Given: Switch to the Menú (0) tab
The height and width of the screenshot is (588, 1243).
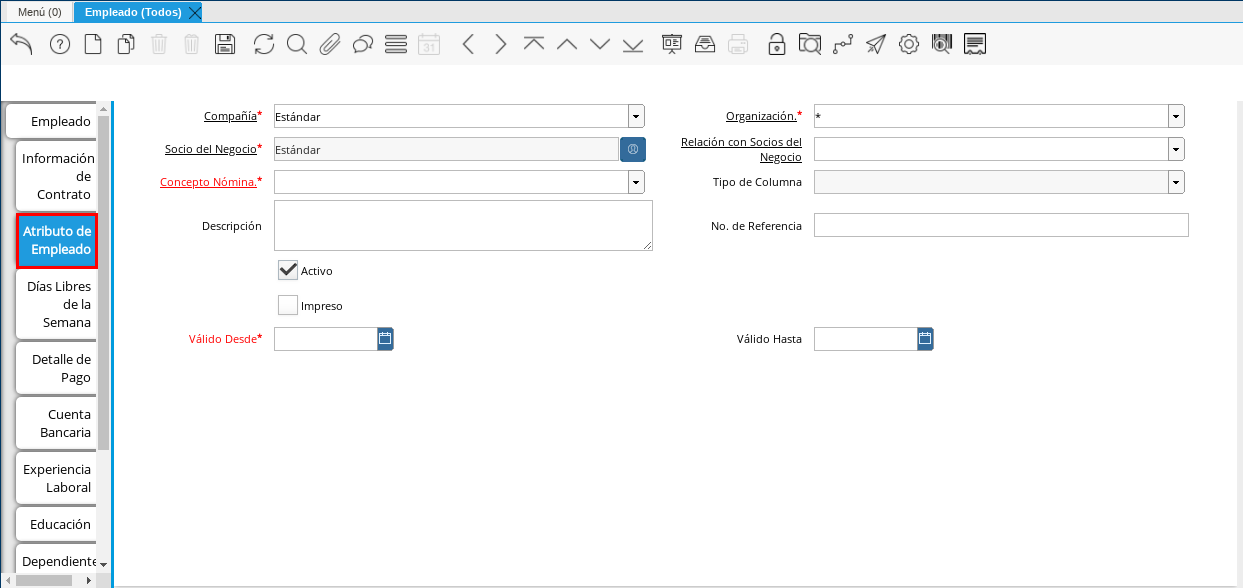Looking at the screenshot, I should click(x=39, y=12).
